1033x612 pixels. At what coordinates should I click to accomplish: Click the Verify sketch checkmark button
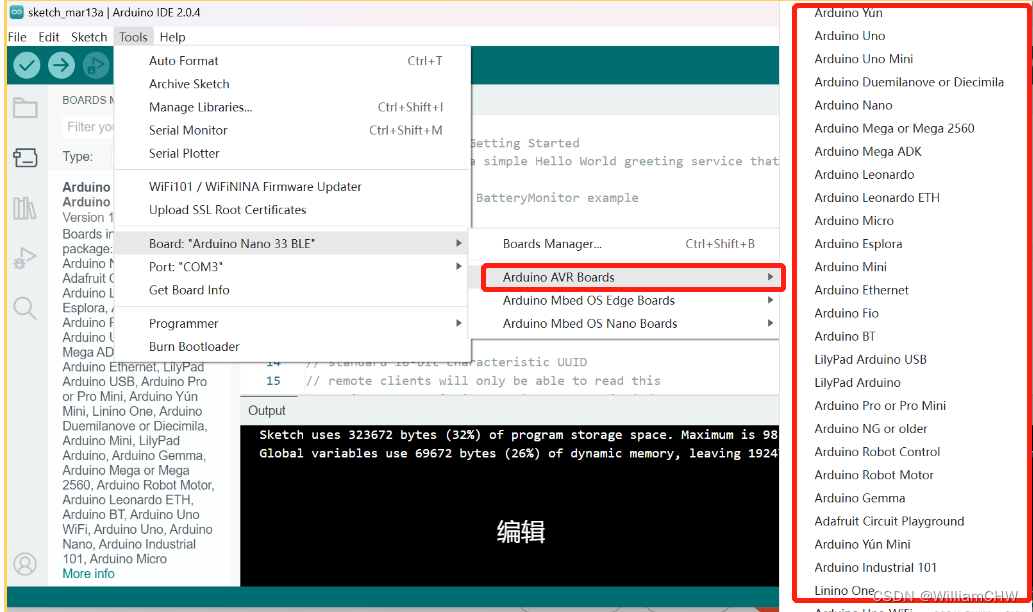pyautogui.click(x=27, y=65)
